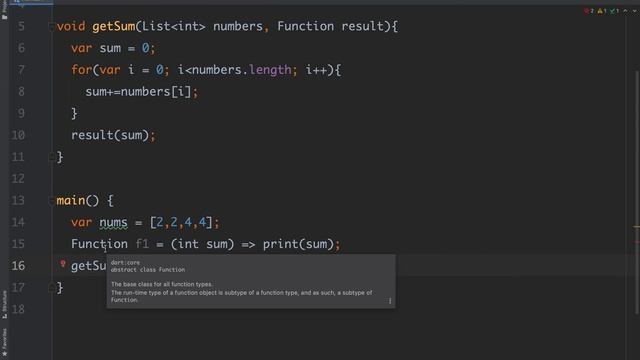Jump to previous highlighted error arrow

coord(625,11)
